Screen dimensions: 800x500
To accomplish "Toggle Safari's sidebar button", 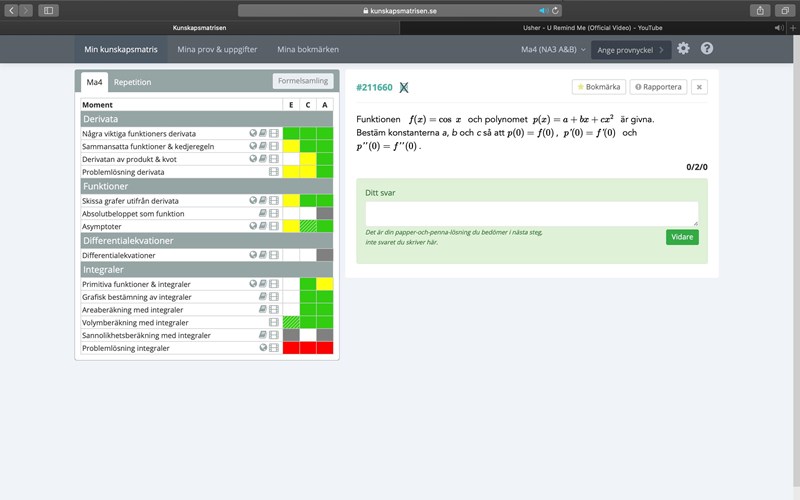I will (x=48, y=10).
